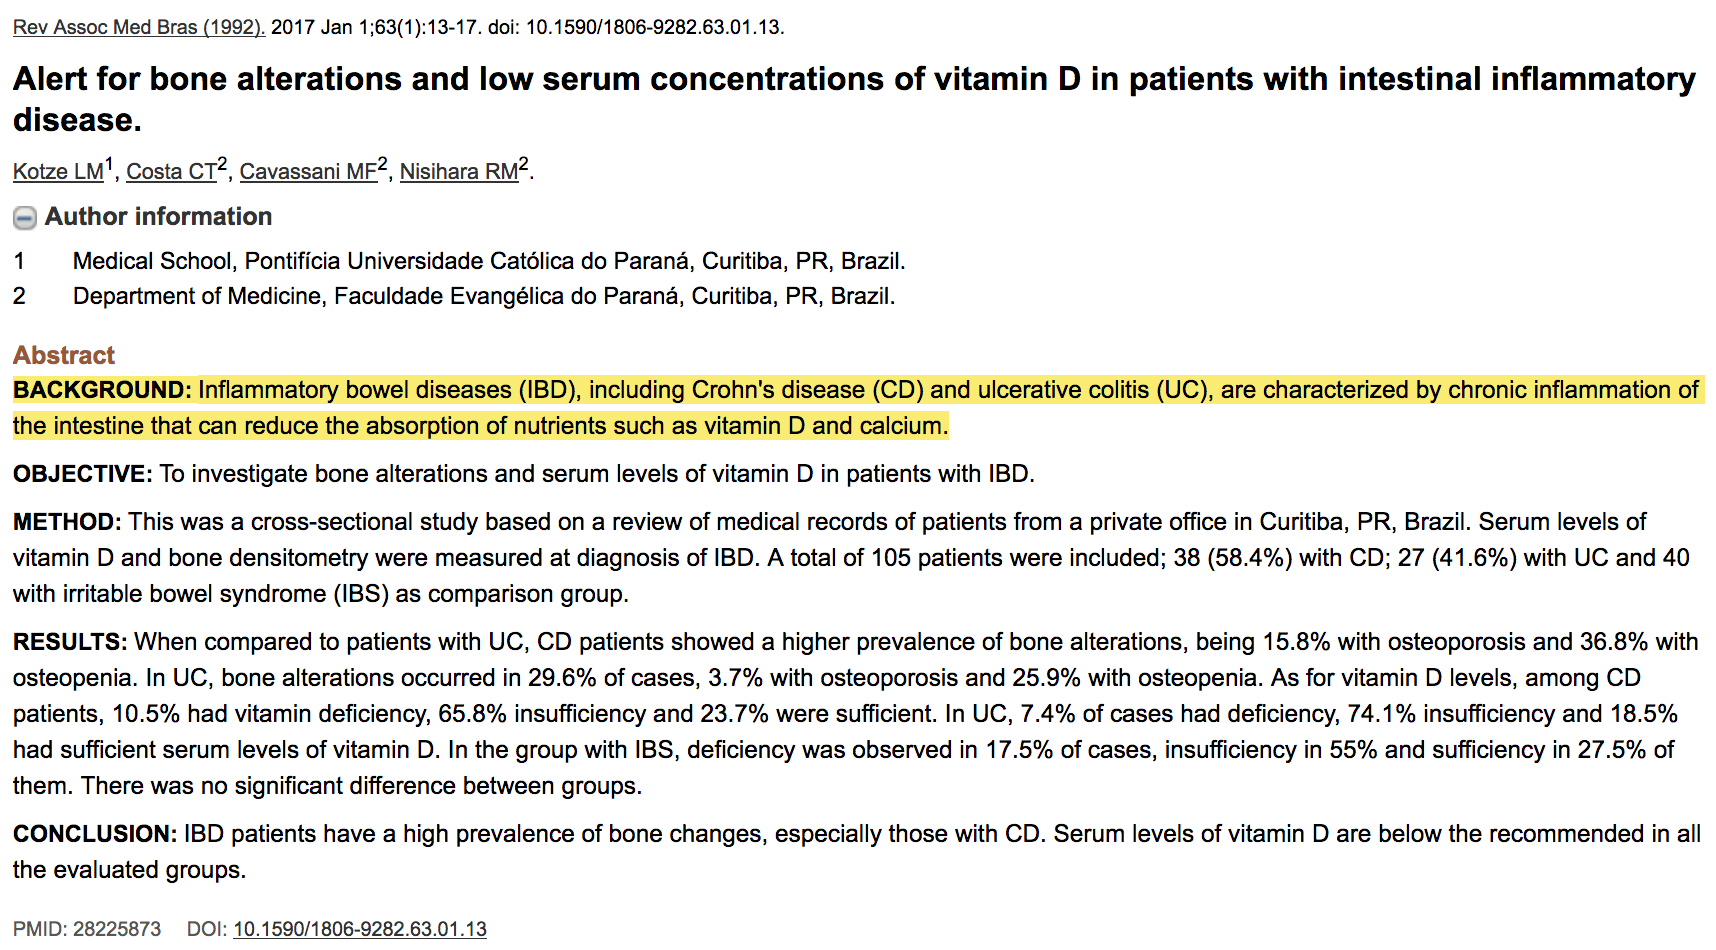This screenshot has width=1716, height=950.
Task: Click the METHOD label in abstract
Action: [x=67, y=522]
